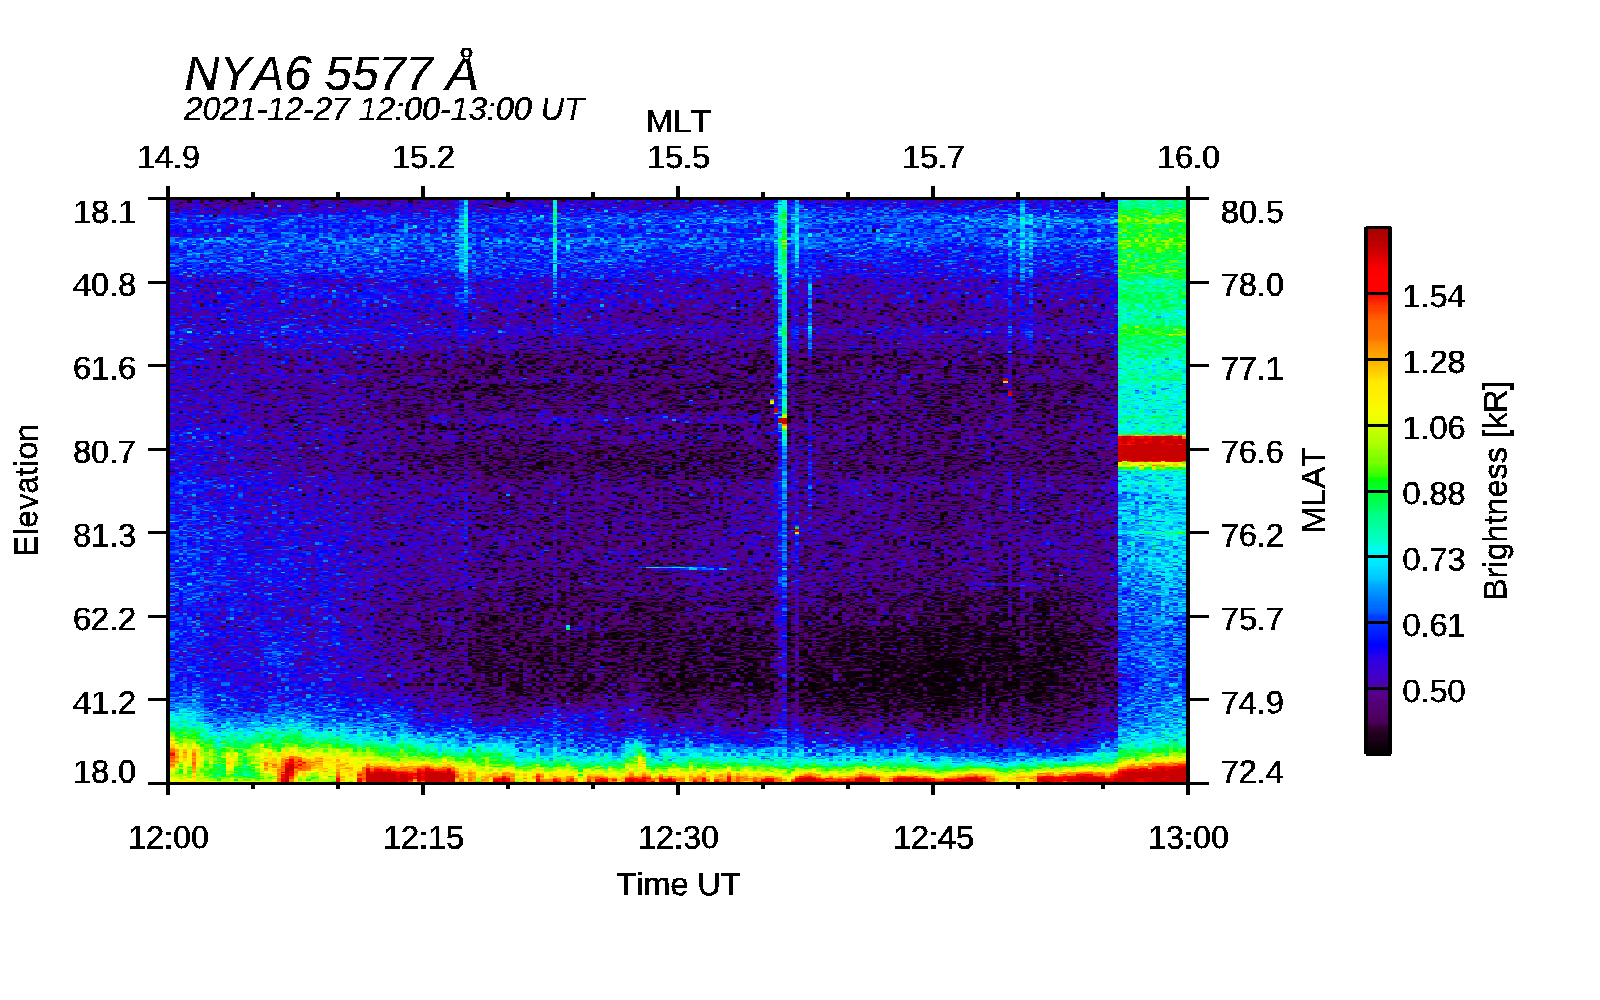Click MLAT tick label 76.2
Viewport: 1600px width, 1000px height.
click(1252, 535)
